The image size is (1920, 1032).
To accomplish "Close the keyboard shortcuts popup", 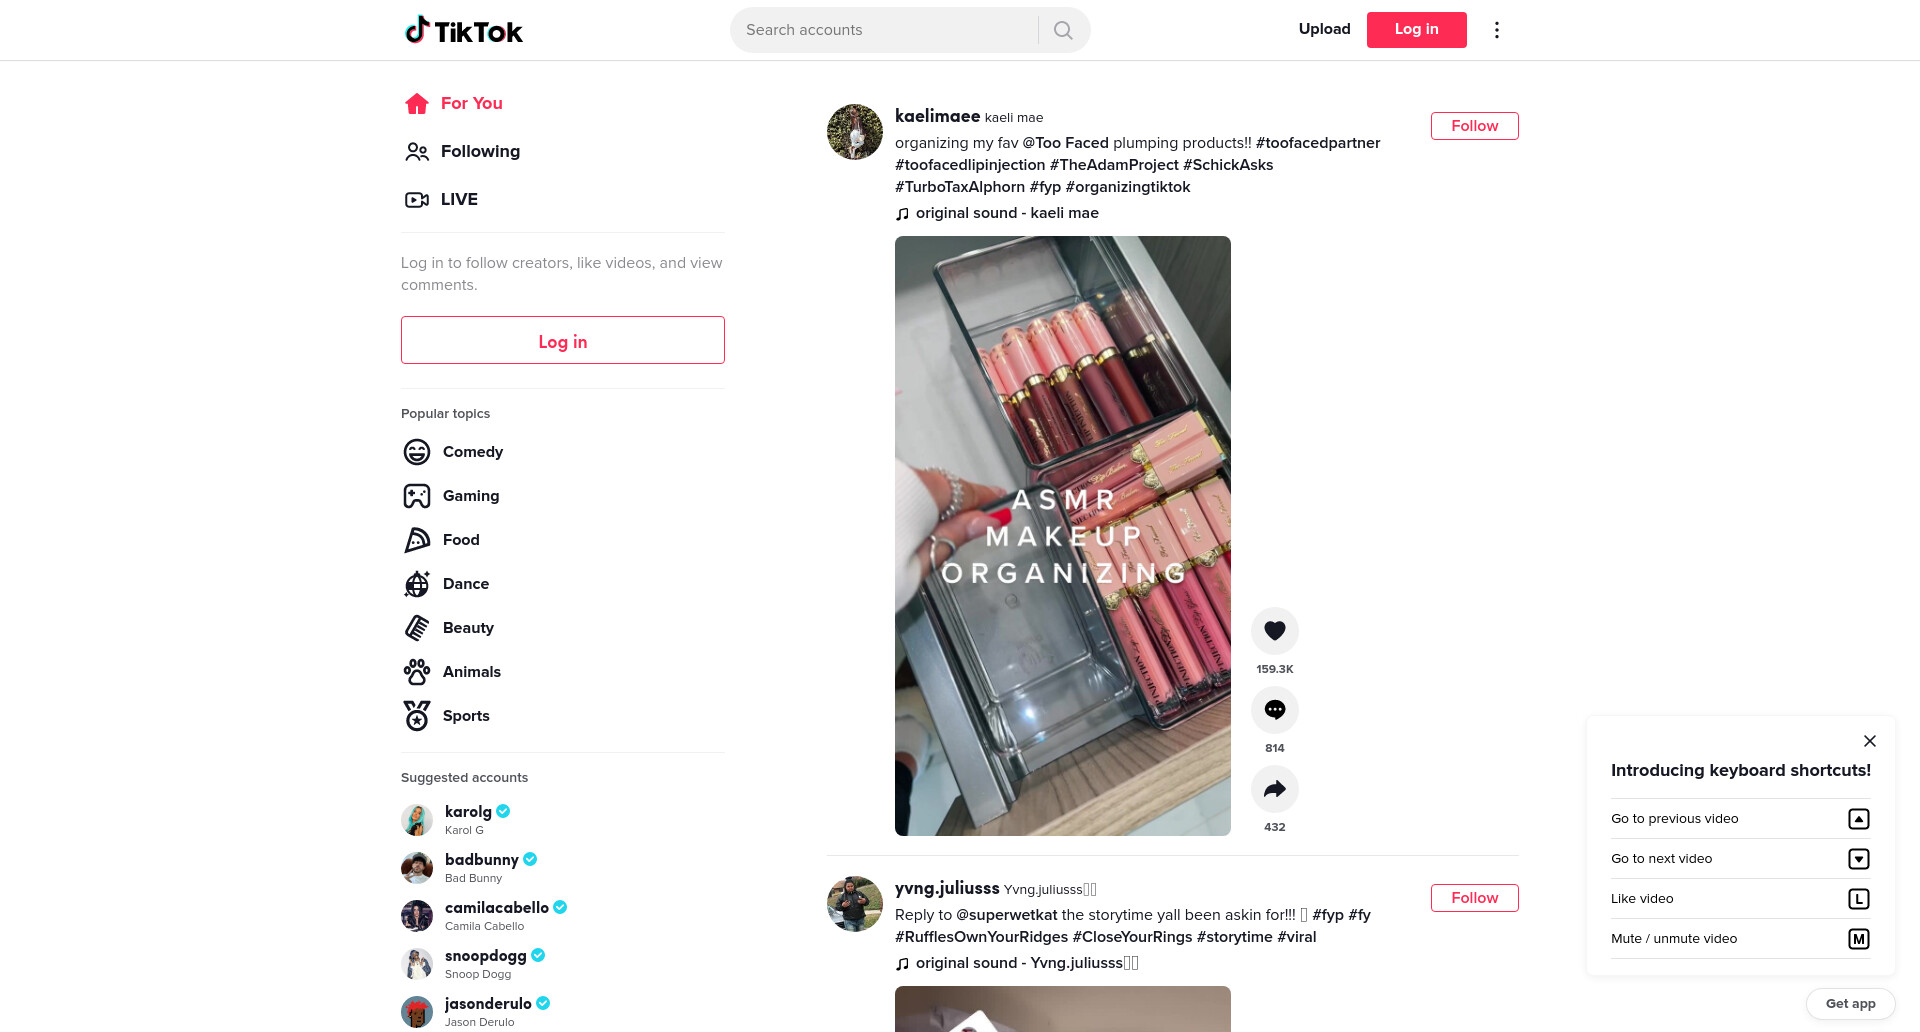I will [x=1869, y=741].
